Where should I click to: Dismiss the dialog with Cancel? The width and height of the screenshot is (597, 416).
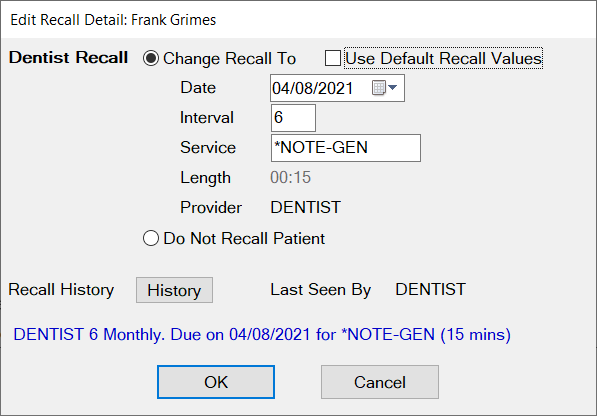click(380, 382)
